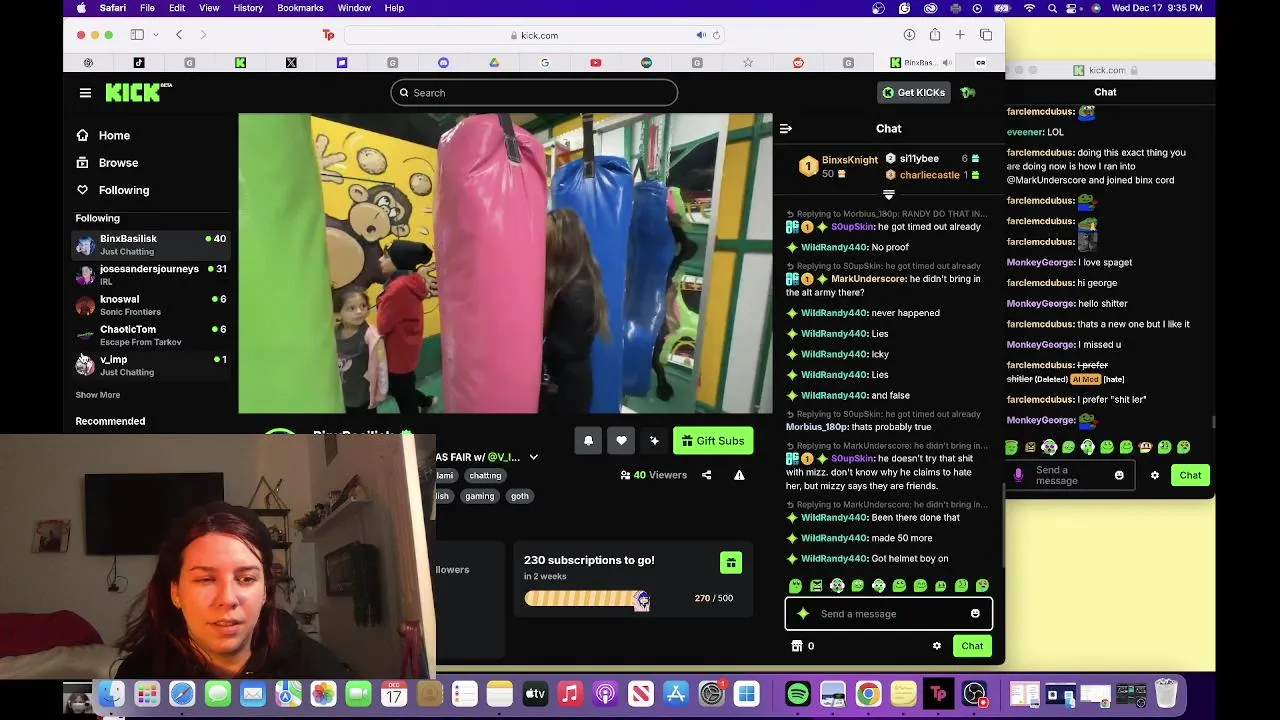Open System Settings from the Dock
1280x720 pixels.
tap(711, 694)
